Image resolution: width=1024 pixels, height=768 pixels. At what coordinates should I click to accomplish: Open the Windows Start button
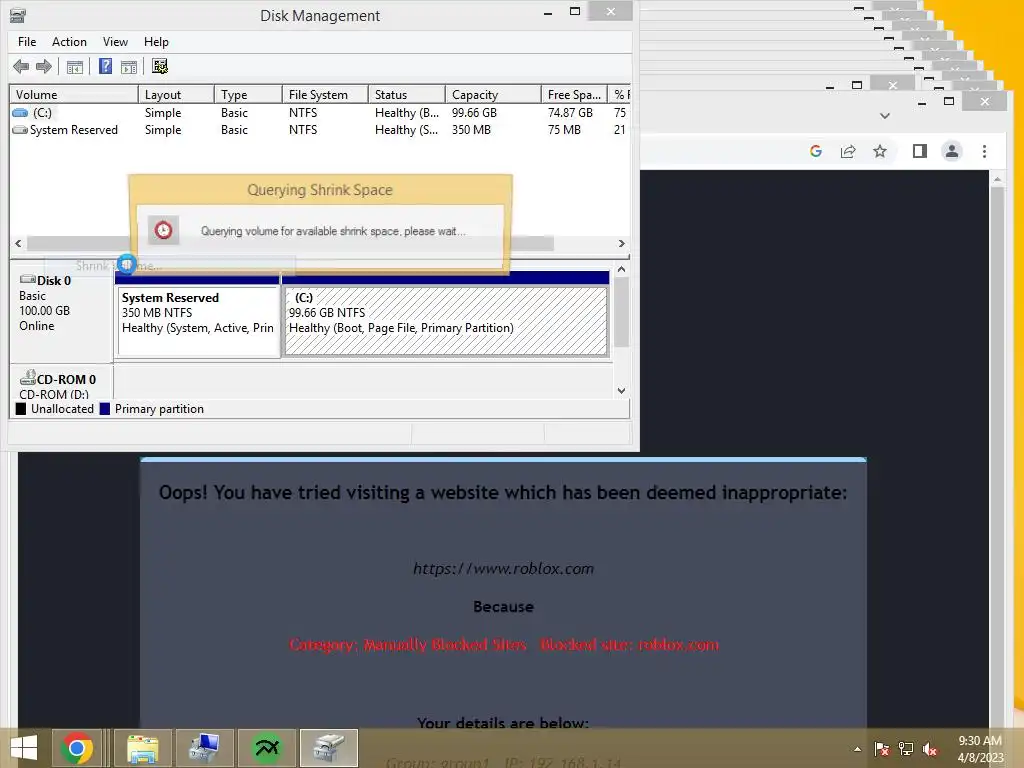pos(24,748)
